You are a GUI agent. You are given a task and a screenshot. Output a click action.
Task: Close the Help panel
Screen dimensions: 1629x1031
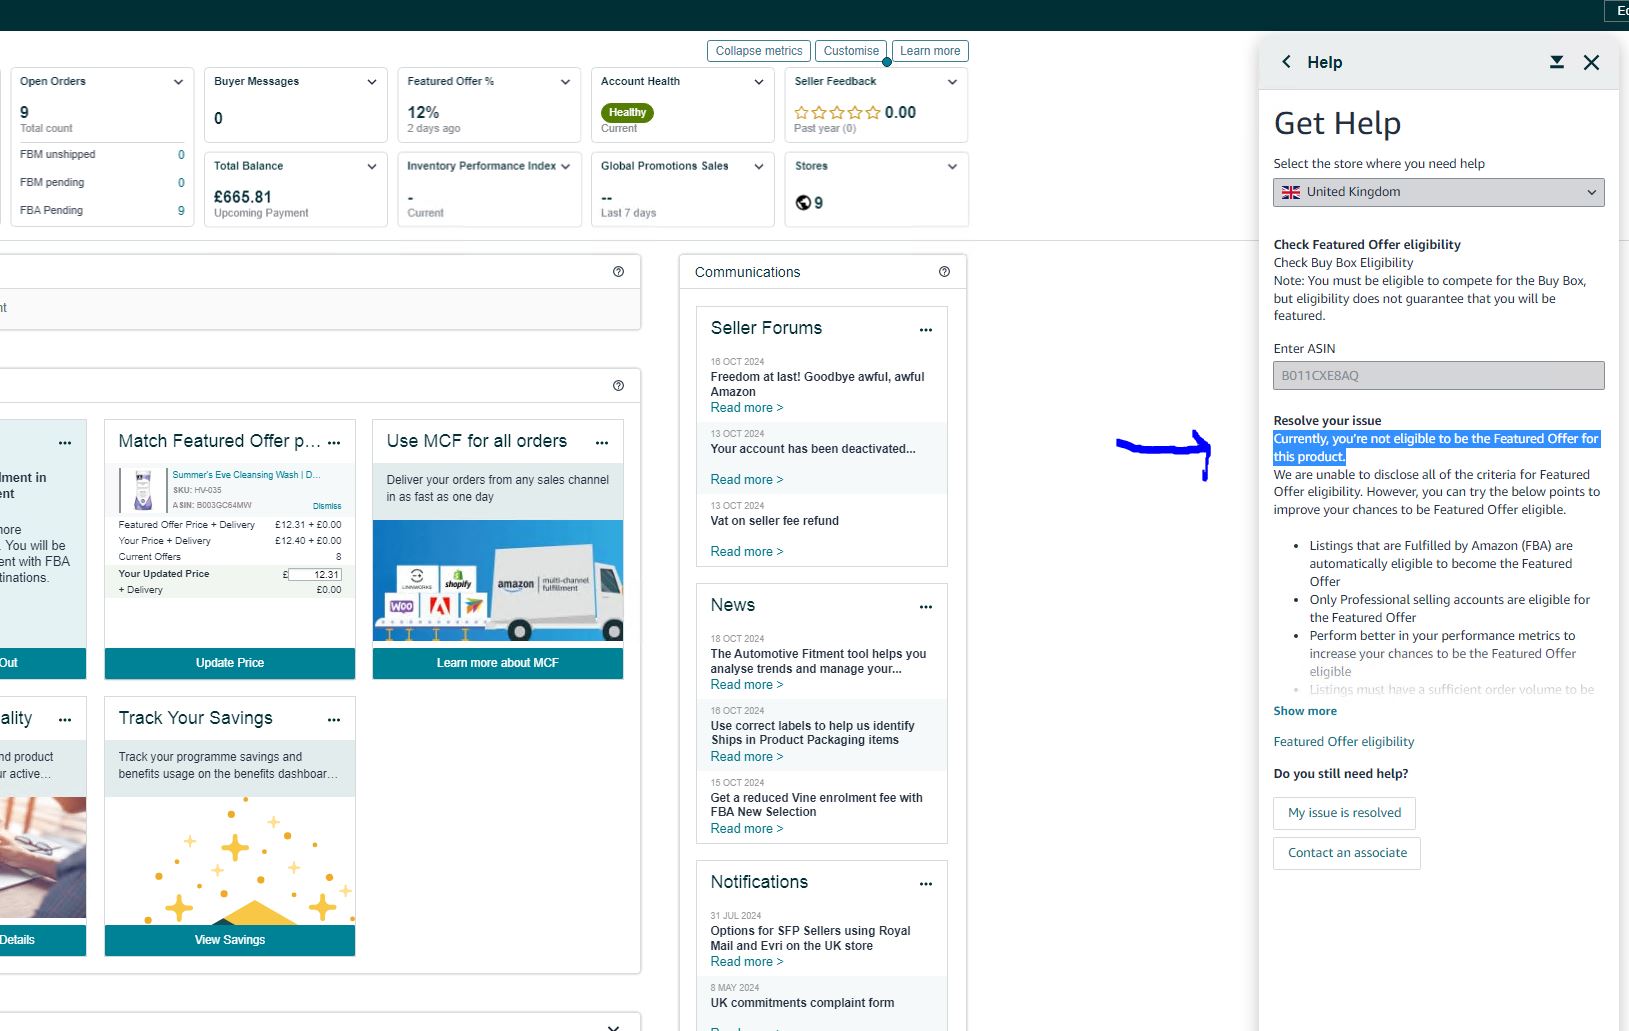[1591, 62]
